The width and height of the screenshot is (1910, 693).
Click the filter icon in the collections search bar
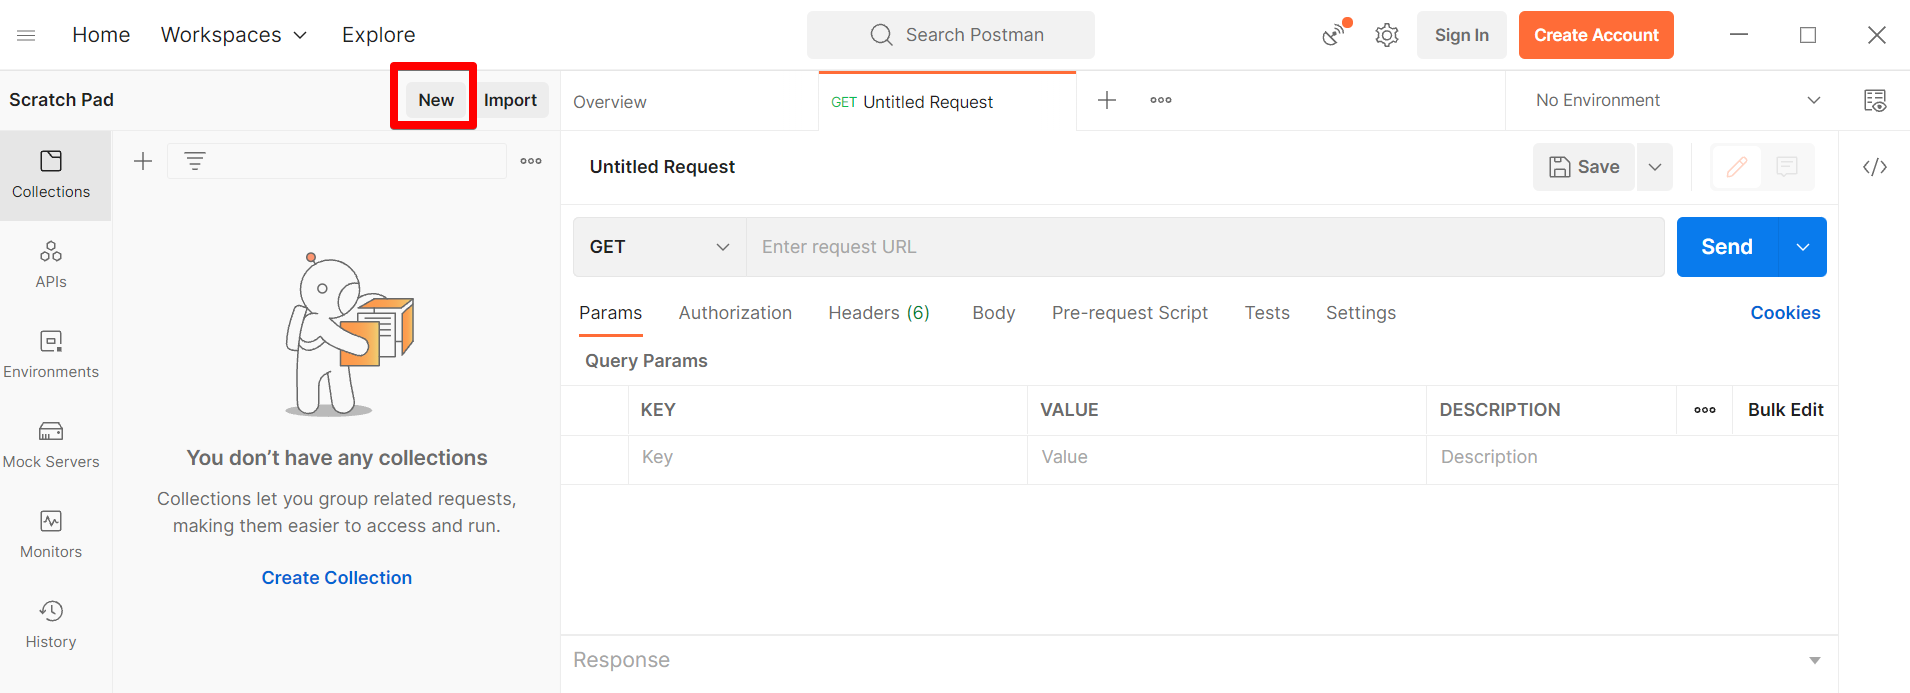195,161
